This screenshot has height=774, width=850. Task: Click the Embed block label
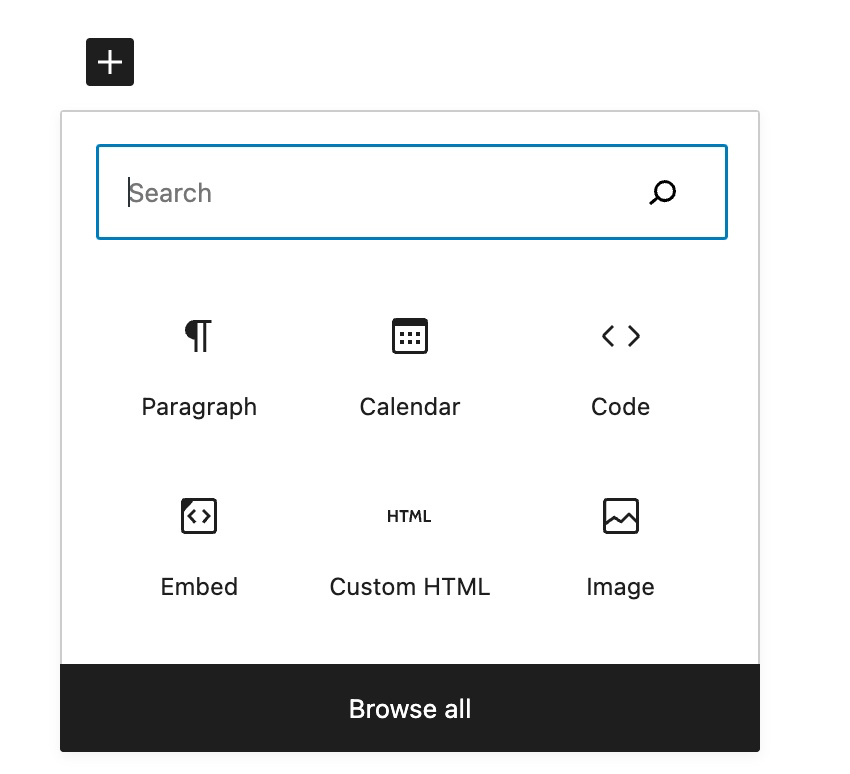coord(199,587)
